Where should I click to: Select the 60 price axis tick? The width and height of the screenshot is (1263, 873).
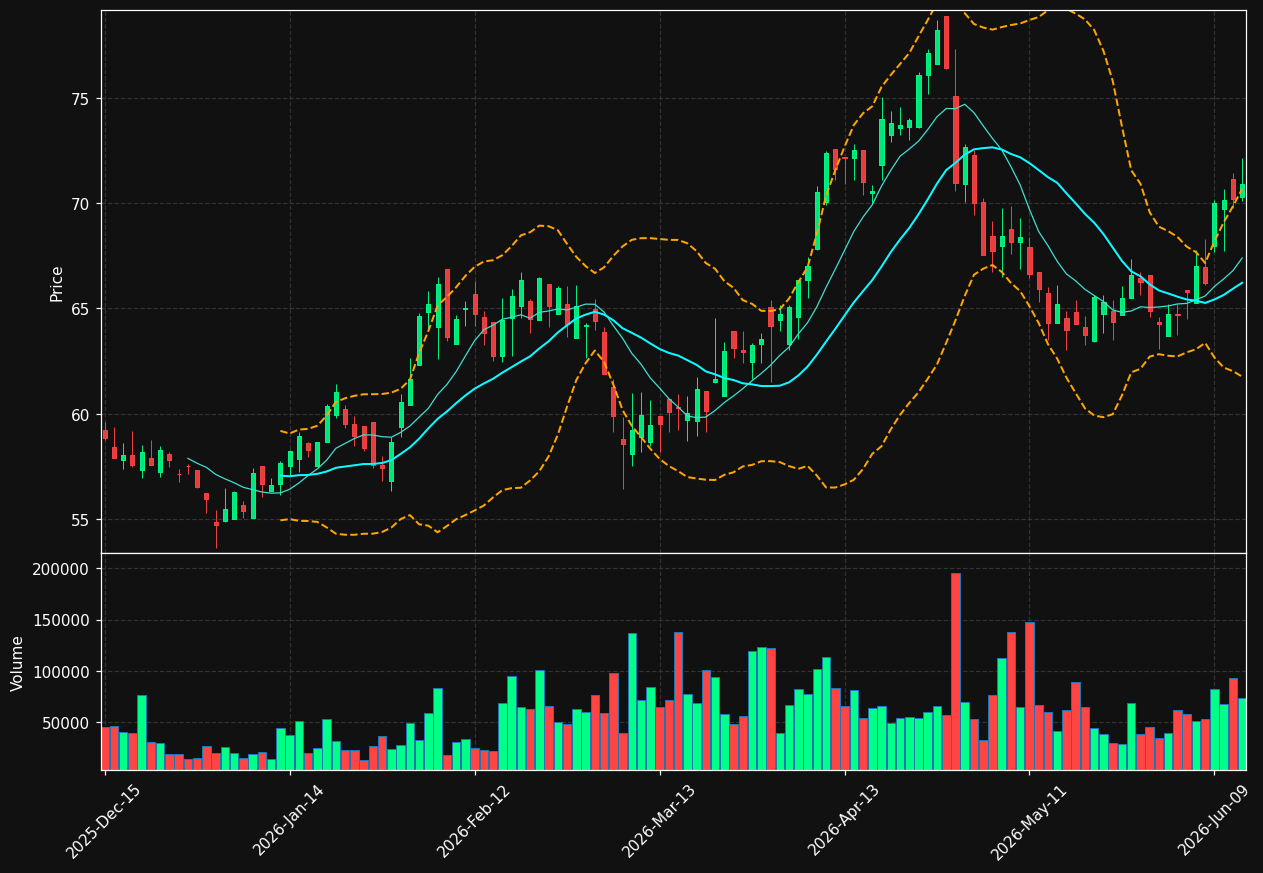click(x=79, y=415)
